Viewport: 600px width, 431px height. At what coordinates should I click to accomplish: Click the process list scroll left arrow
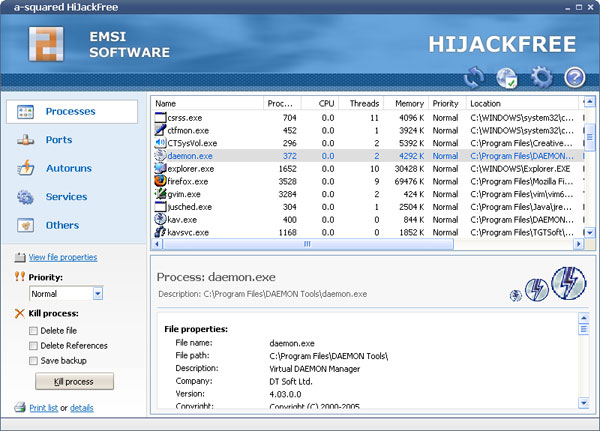coord(157,244)
